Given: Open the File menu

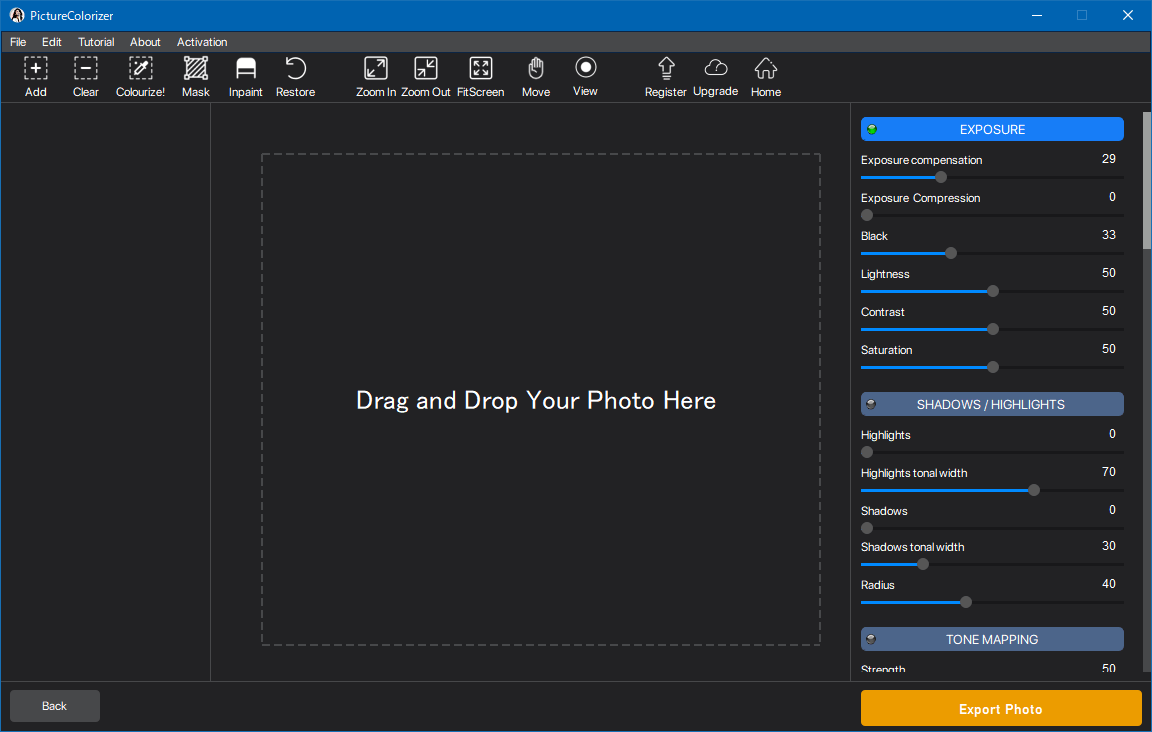Looking at the screenshot, I should pyautogui.click(x=18, y=42).
